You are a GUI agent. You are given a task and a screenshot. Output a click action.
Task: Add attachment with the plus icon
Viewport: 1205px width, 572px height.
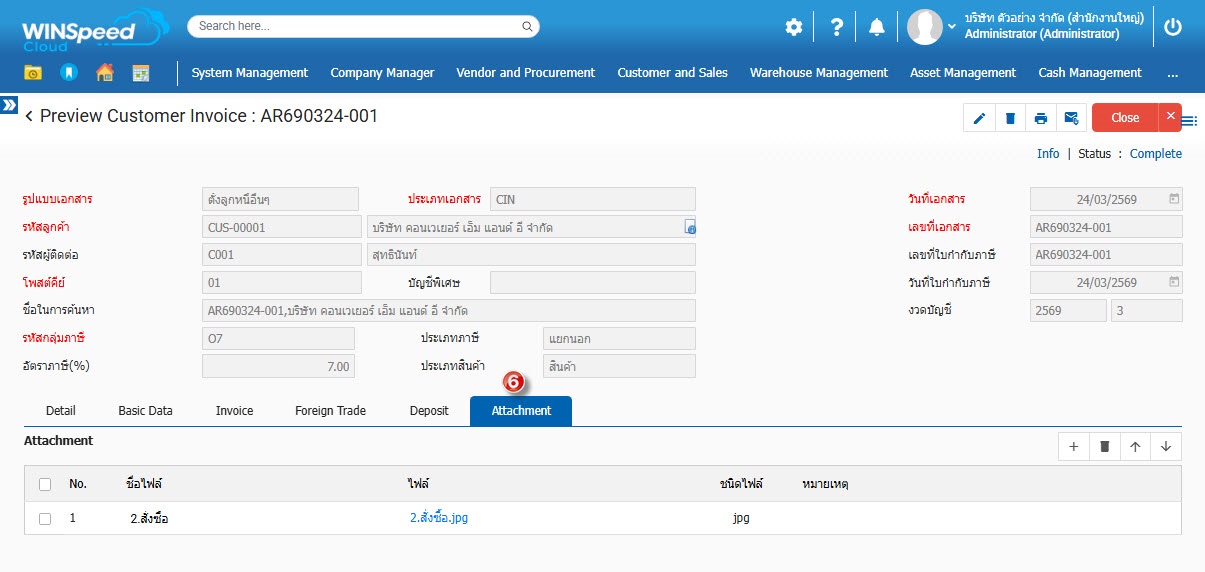click(x=1073, y=447)
